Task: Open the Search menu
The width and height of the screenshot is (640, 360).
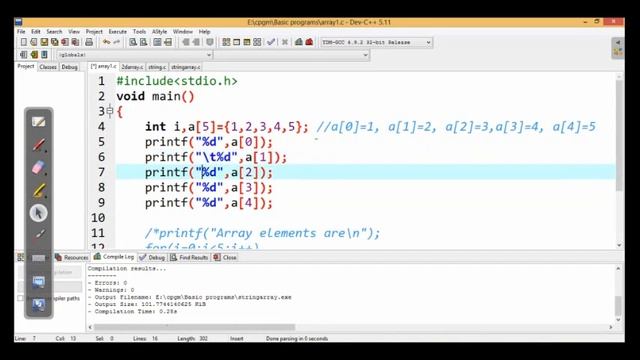Action: tap(54, 31)
